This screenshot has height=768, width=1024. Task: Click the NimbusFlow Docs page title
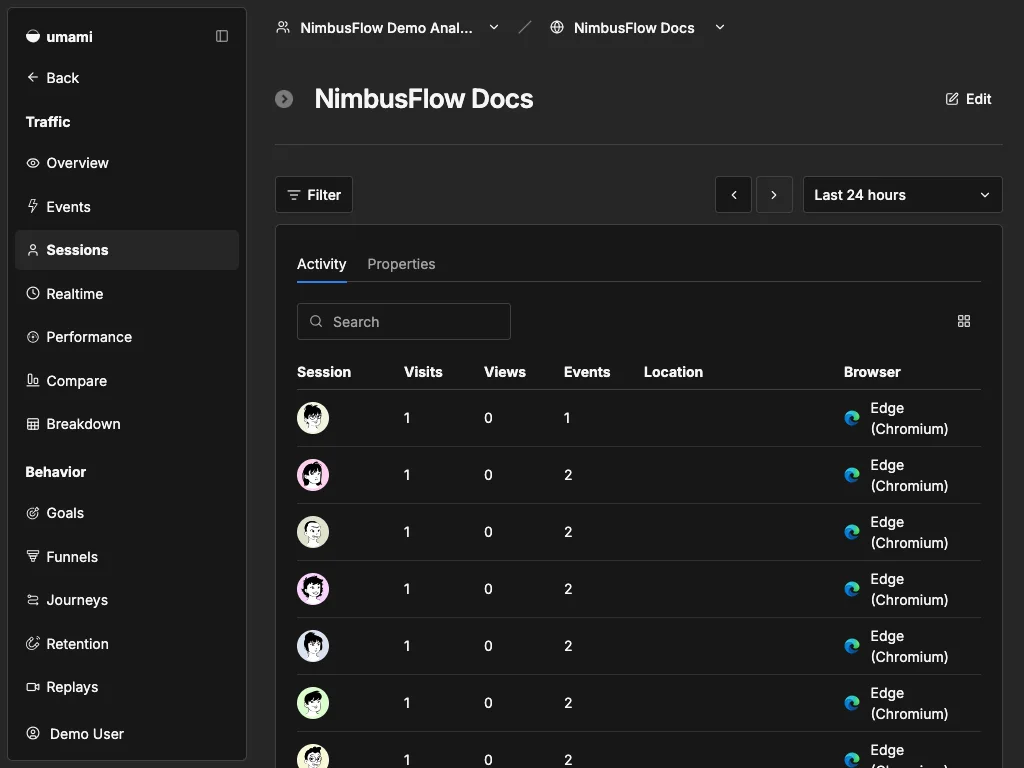tap(424, 99)
